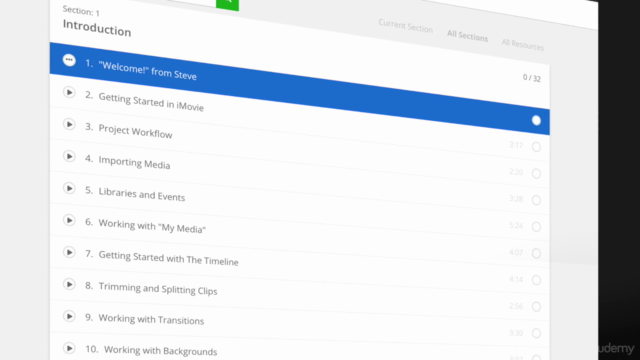Viewport: 640px width, 360px height.
Task: Click the ellipsis icon beside "Welcome!" from Steve
Action: pos(69,60)
